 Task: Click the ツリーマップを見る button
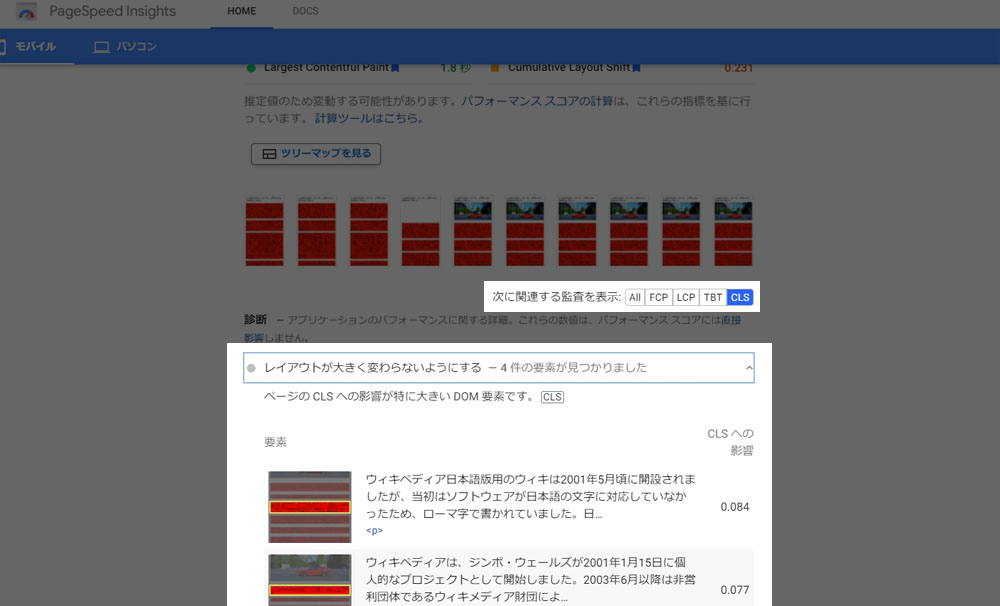(x=316, y=154)
